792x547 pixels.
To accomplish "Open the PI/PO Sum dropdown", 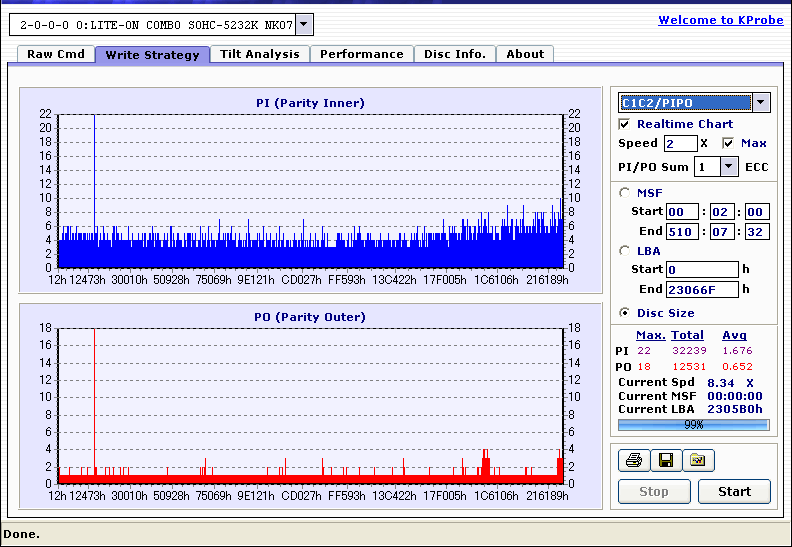I will [728, 167].
